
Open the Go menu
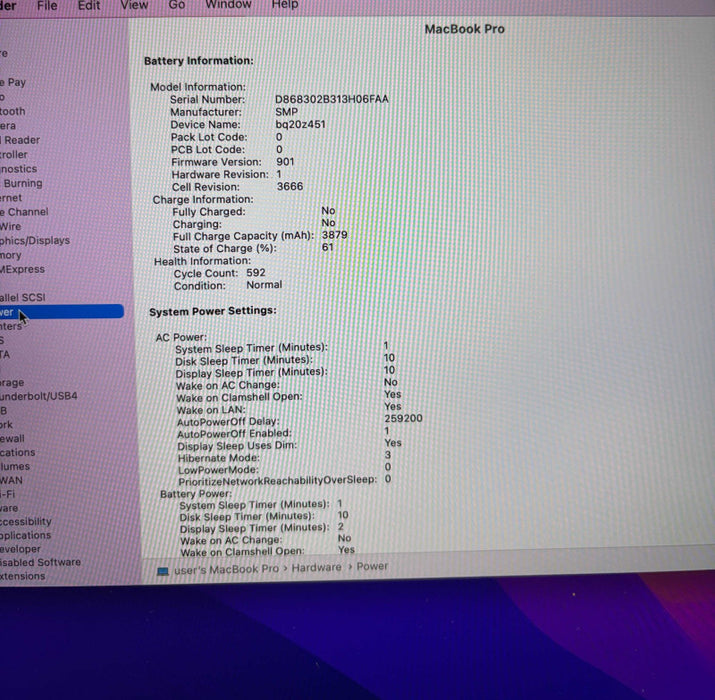click(x=176, y=5)
